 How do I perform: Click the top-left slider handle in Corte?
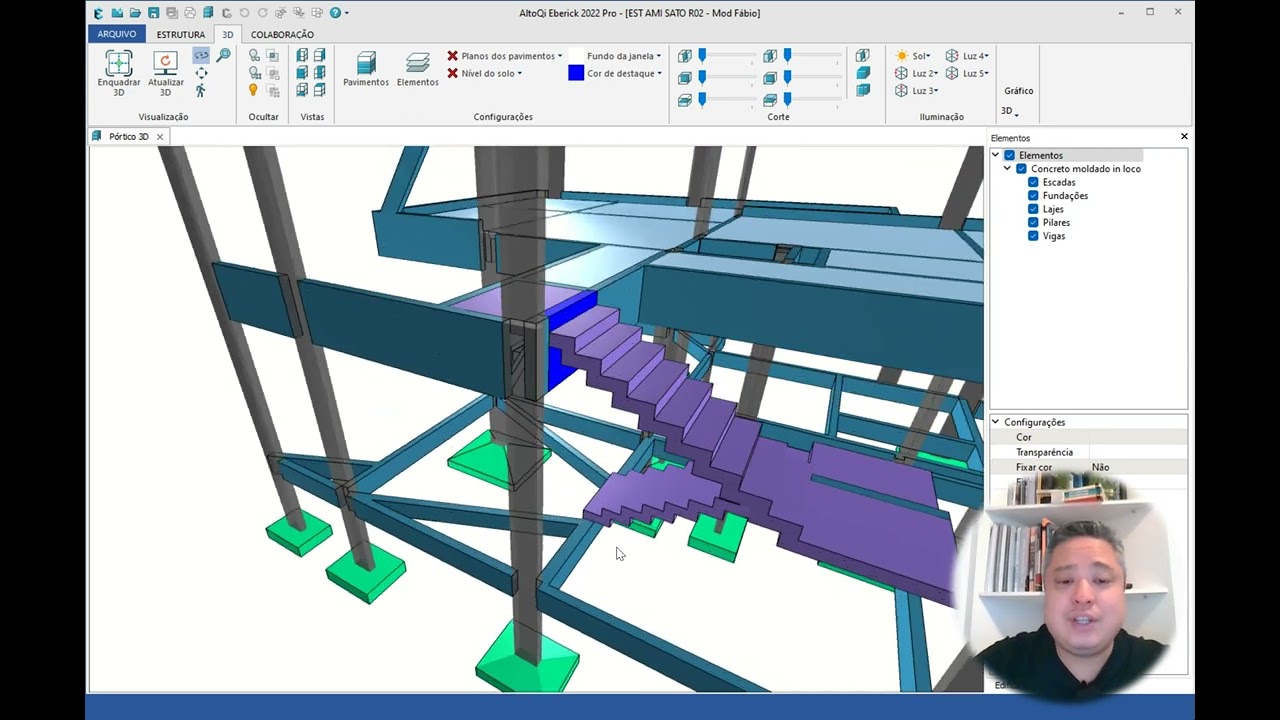tap(702, 56)
